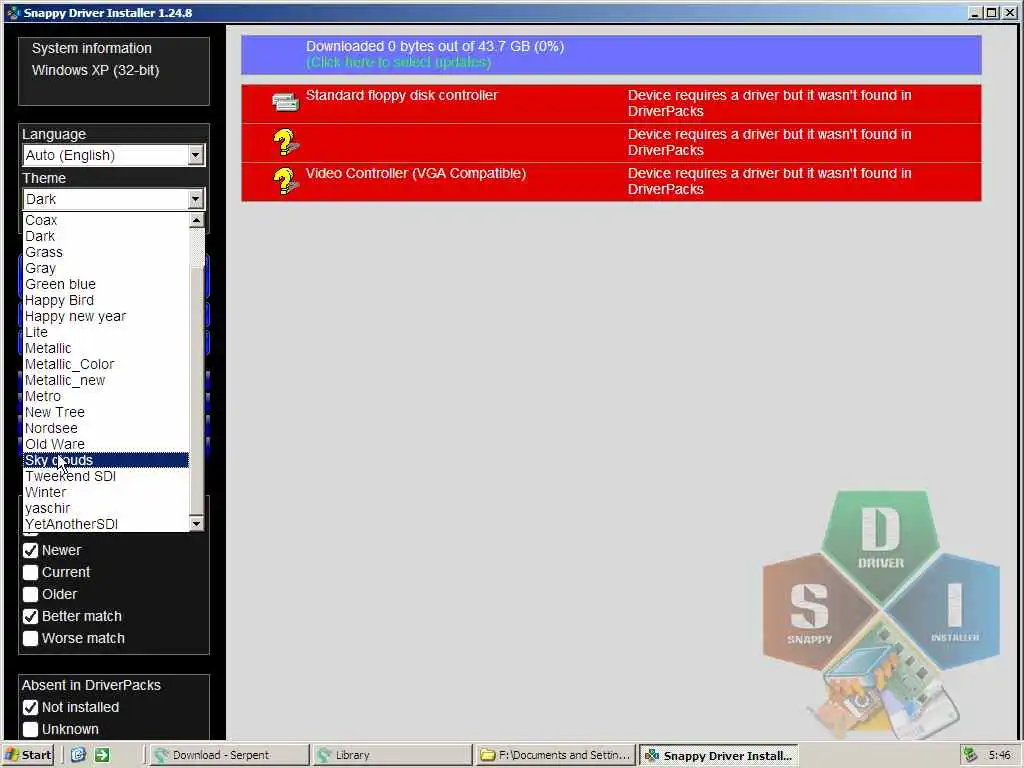Select the New Tree theme

[106, 412]
